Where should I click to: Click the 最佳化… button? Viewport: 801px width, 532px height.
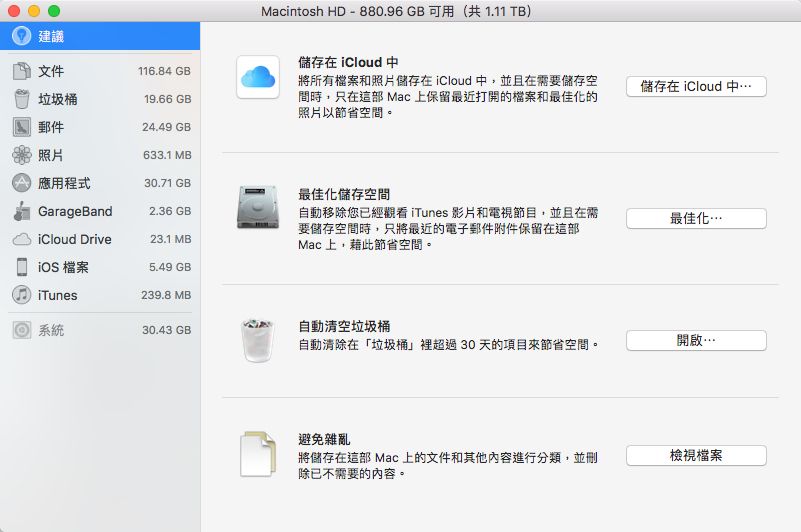tap(696, 219)
